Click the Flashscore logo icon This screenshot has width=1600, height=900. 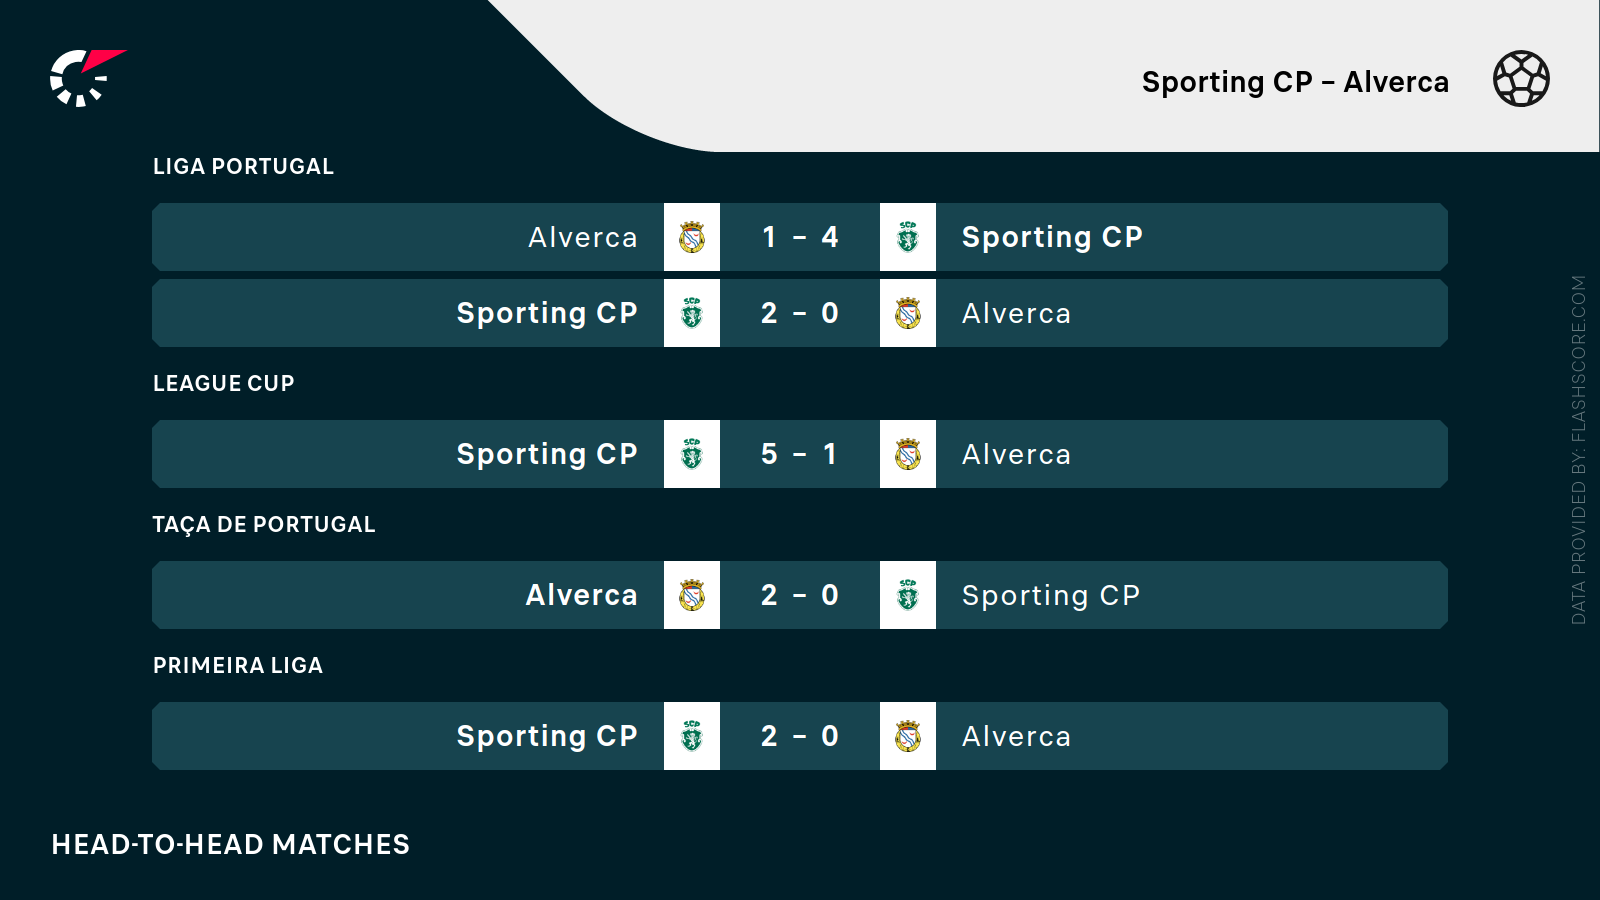[x=87, y=78]
